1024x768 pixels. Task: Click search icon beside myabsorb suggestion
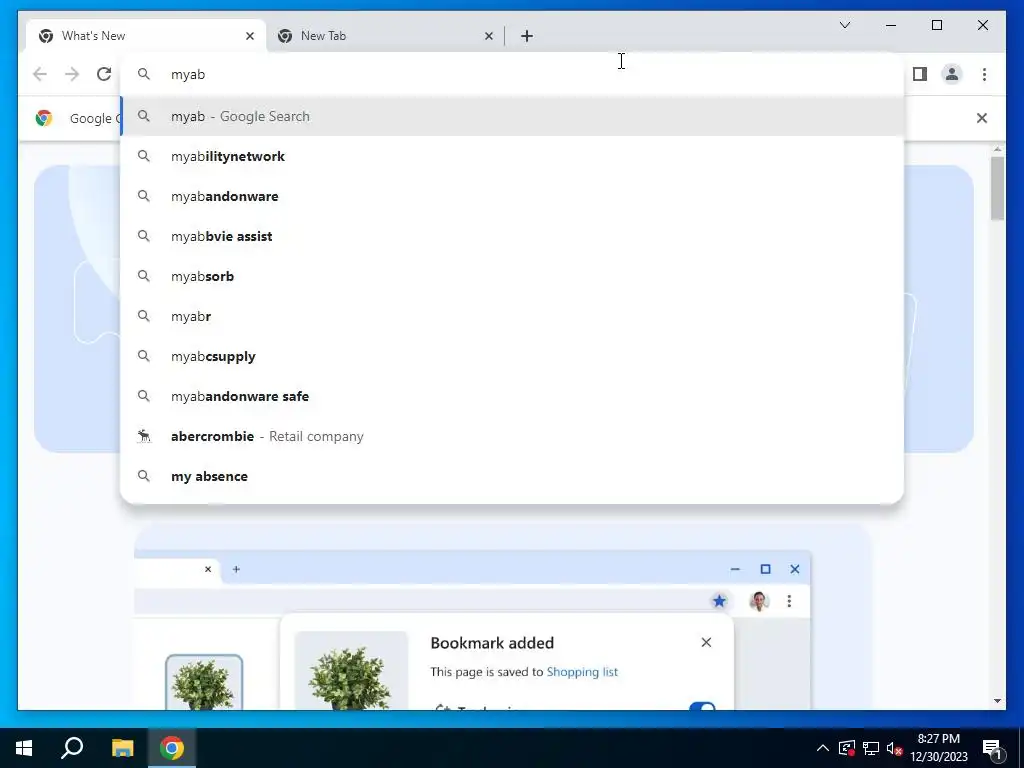pos(144,276)
